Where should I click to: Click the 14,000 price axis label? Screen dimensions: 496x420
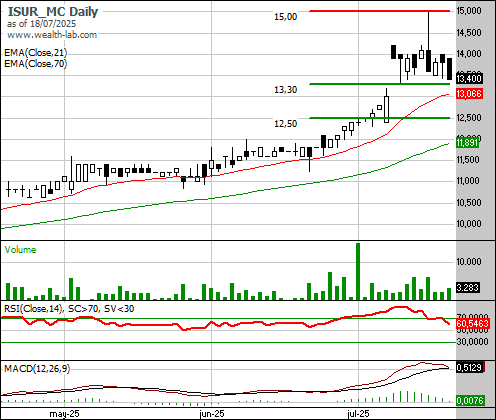(x=469, y=54)
